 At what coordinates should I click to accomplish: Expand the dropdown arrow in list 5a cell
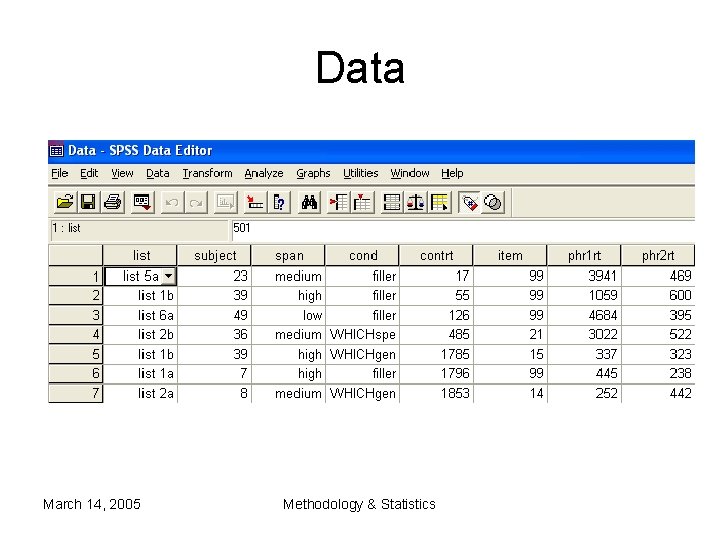click(169, 276)
